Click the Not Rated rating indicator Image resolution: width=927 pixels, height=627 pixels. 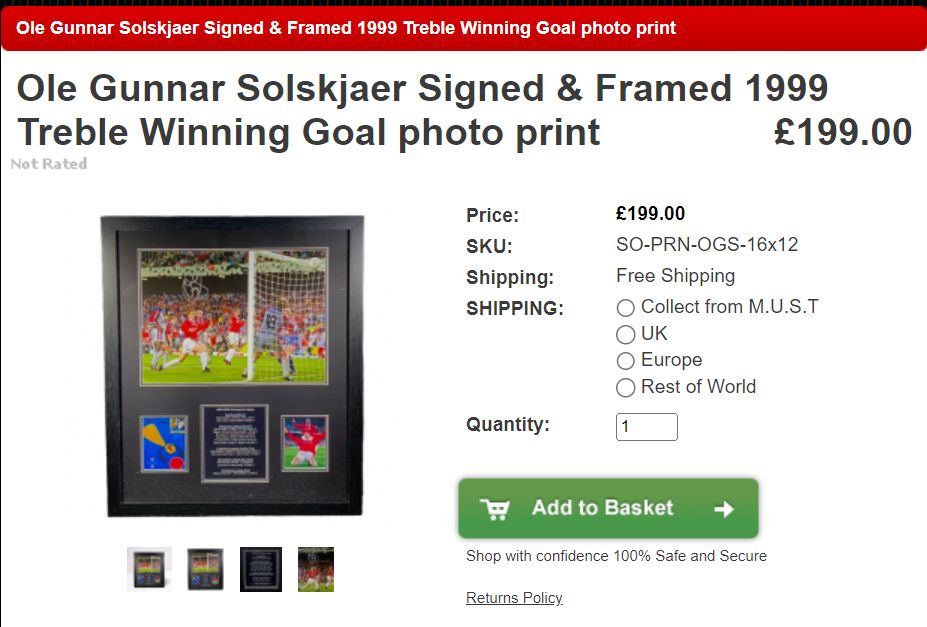pyautogui.click(x=49, y=164)
